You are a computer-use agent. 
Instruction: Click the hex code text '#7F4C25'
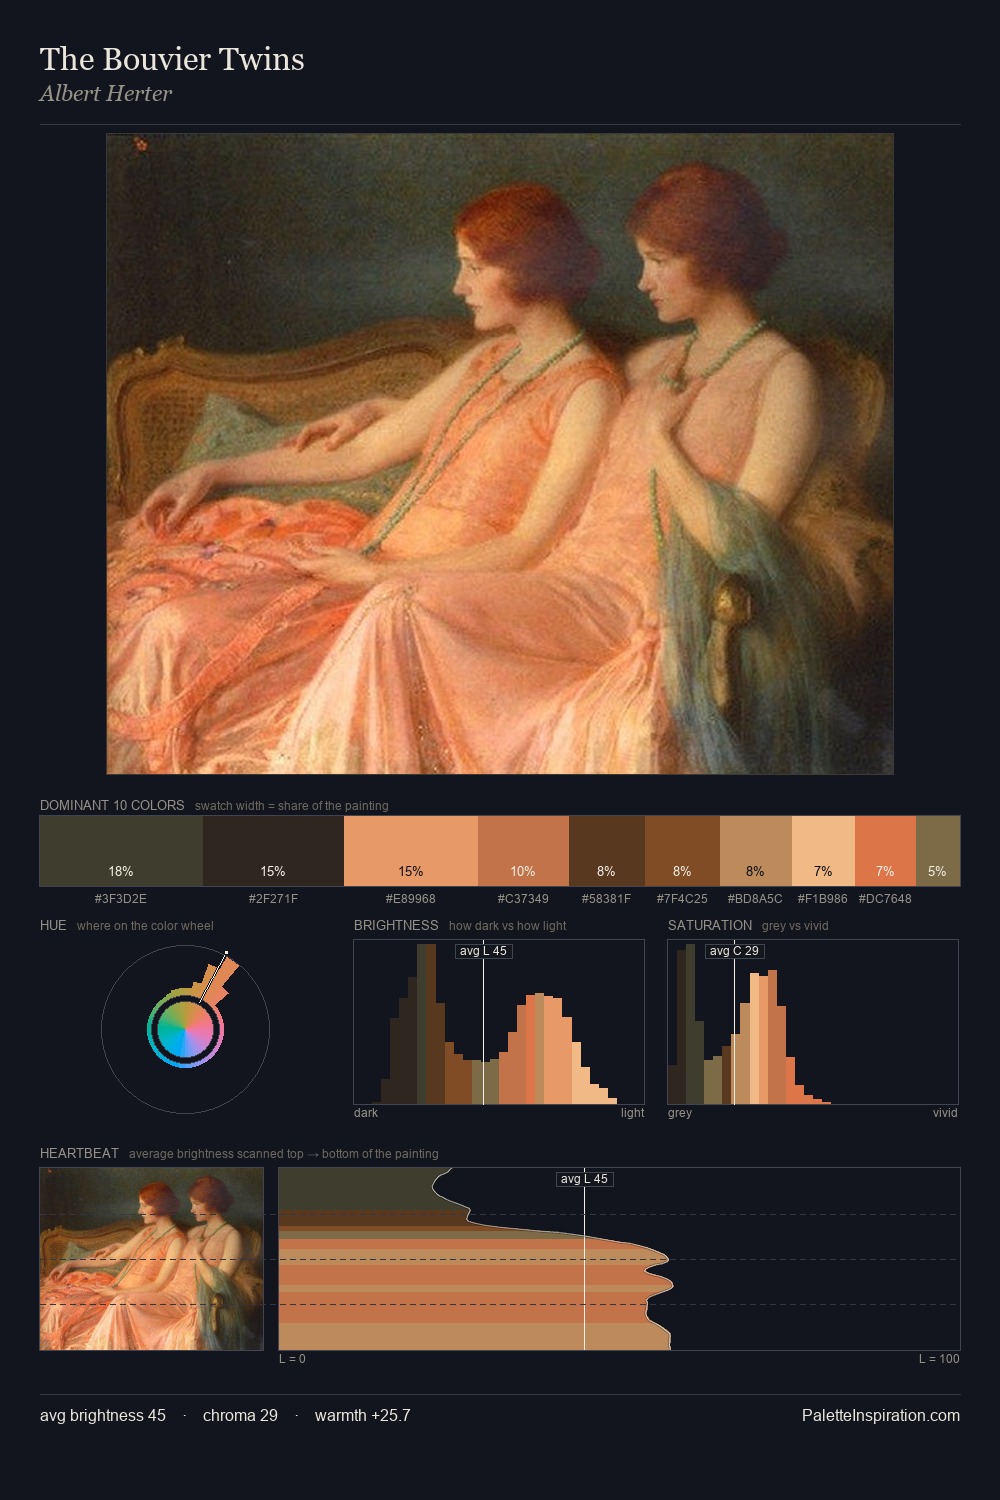click(682, 898)
